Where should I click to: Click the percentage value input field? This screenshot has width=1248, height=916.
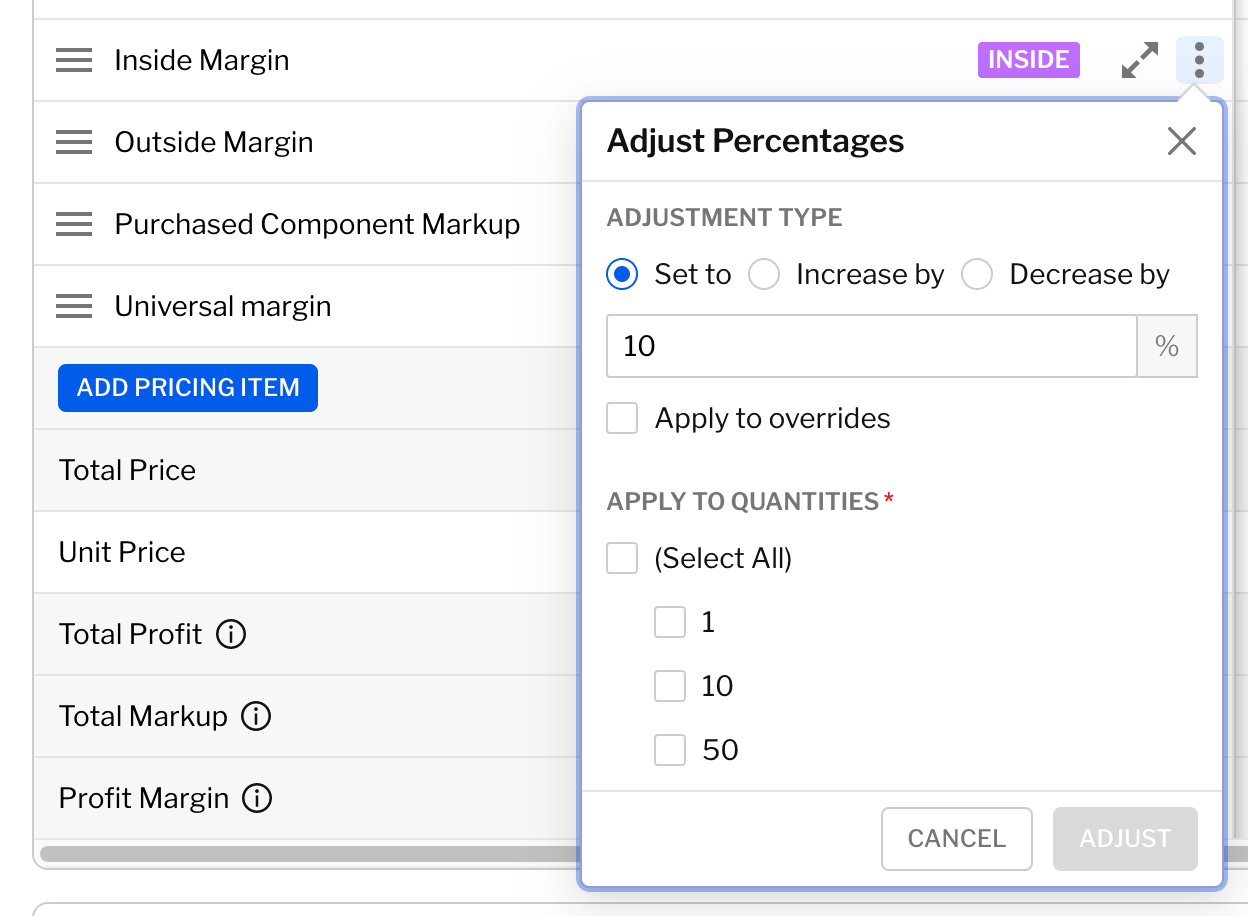(x=870, y=346)
